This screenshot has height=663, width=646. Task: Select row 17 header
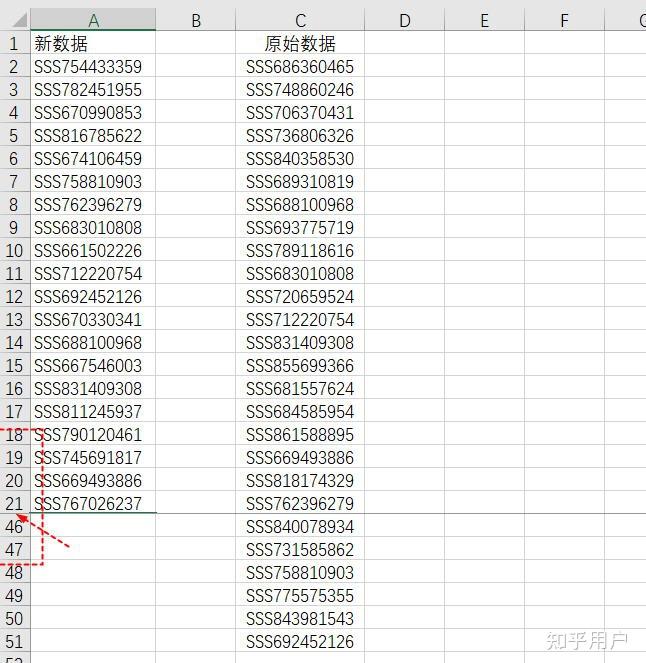tap(15, 411)
